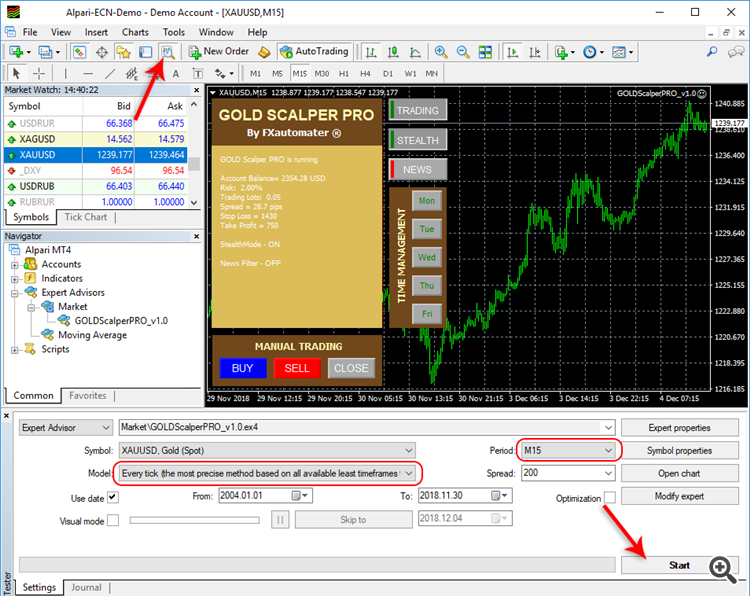The height and width of the screenshot is (596, 750).
Task: Open the Period M15 dropdown
Action: click(x=568, y=450)
